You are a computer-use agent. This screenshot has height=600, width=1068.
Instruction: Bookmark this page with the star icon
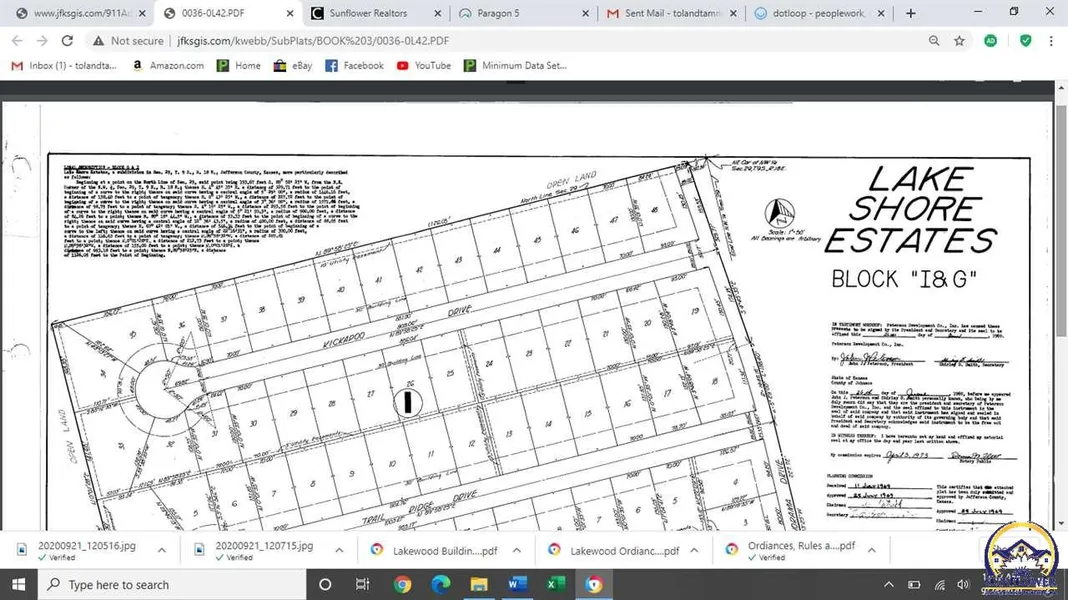click(959, 41)
